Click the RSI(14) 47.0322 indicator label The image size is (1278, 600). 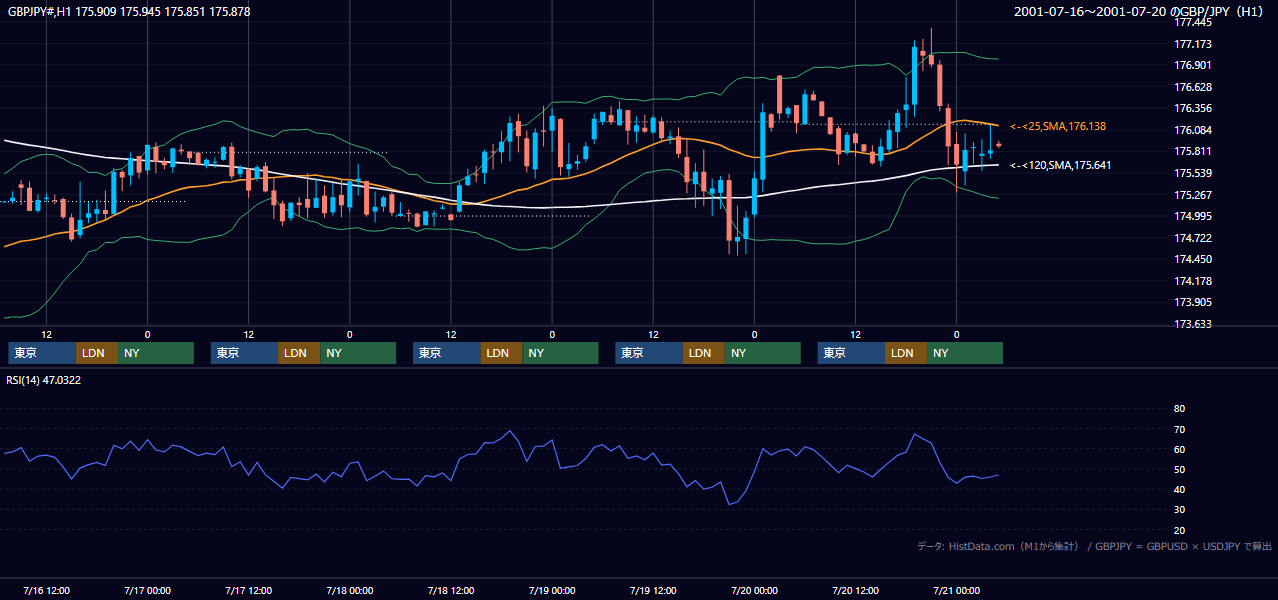tap(43, 380)
